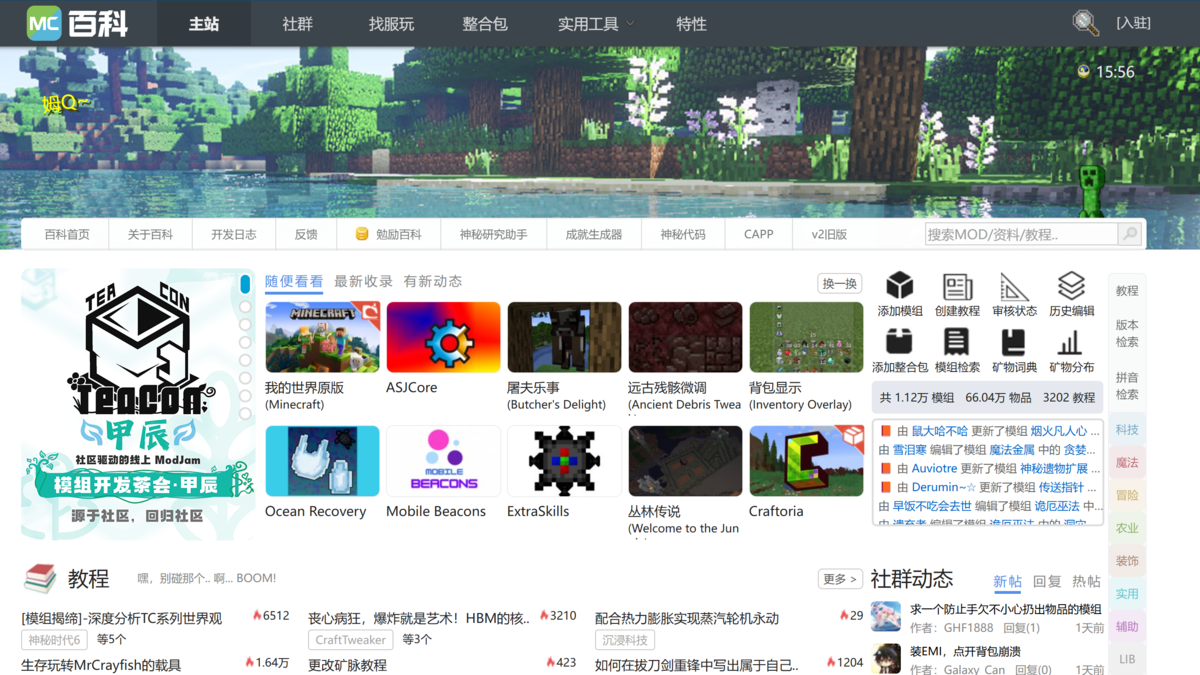The width and height of the screenshot is (1200, 675).
Task: Open 版本检索 in right sidebar
Action: coord(1127,333)
